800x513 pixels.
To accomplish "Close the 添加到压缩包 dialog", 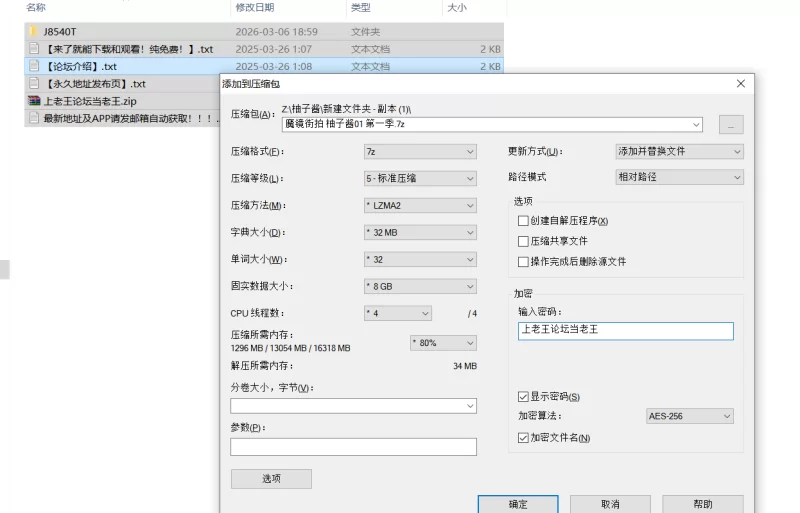I will pos(741,84).
